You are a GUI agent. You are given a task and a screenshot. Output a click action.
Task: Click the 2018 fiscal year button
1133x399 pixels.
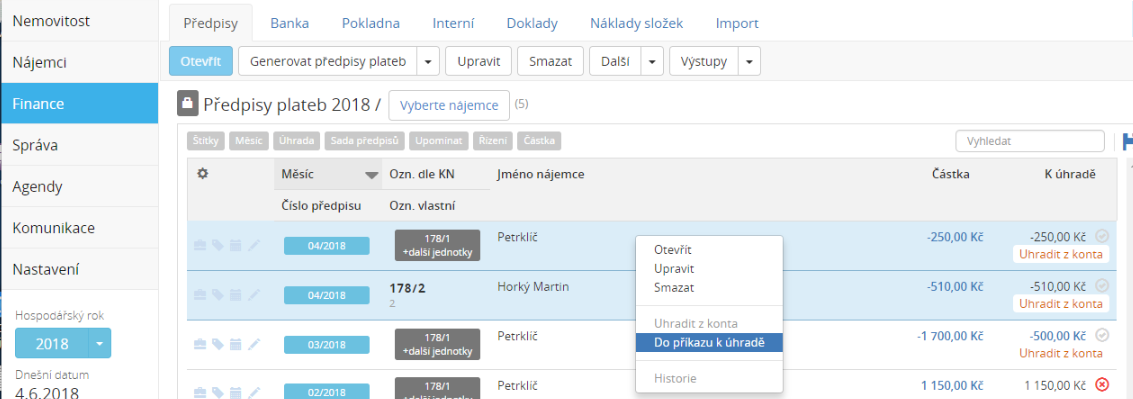(x=52, y=343)
